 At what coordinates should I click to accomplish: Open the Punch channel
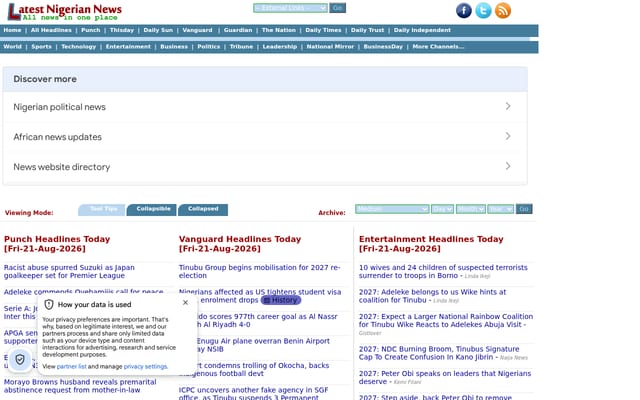(91, 30)
